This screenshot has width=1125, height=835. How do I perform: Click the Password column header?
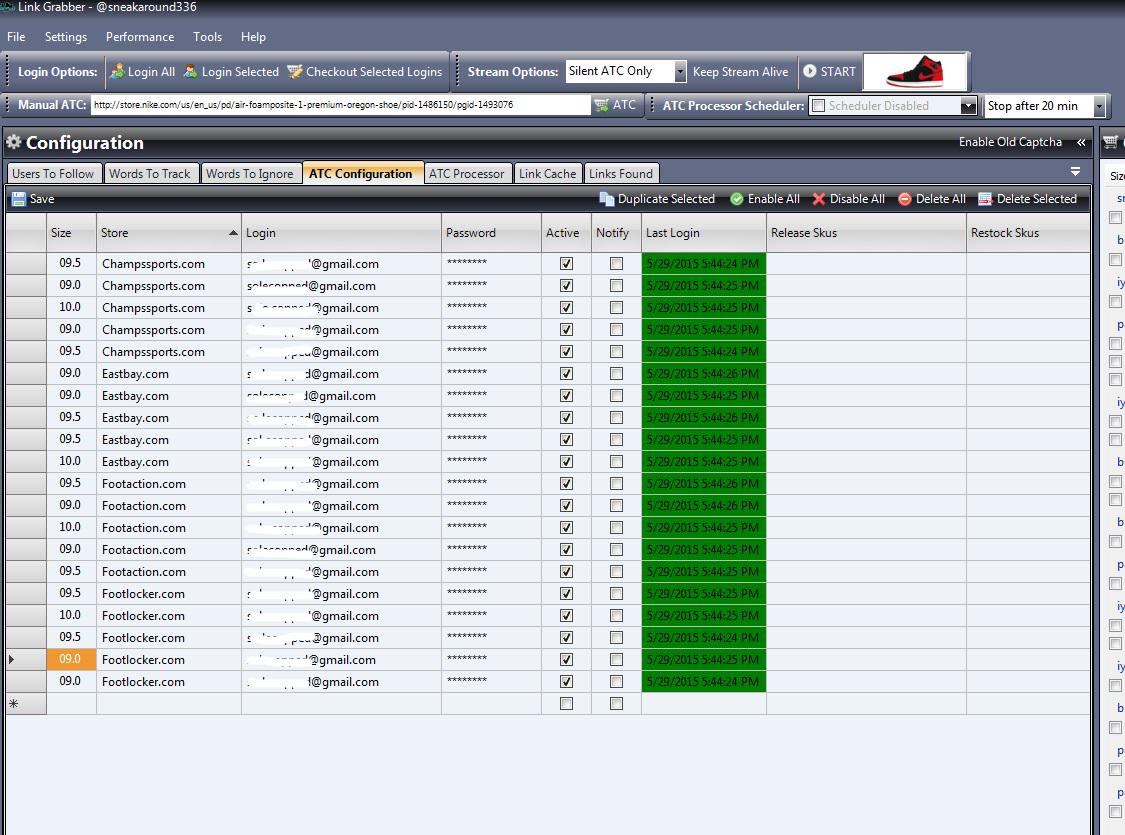pyautogui.click(x=491, y=232)
